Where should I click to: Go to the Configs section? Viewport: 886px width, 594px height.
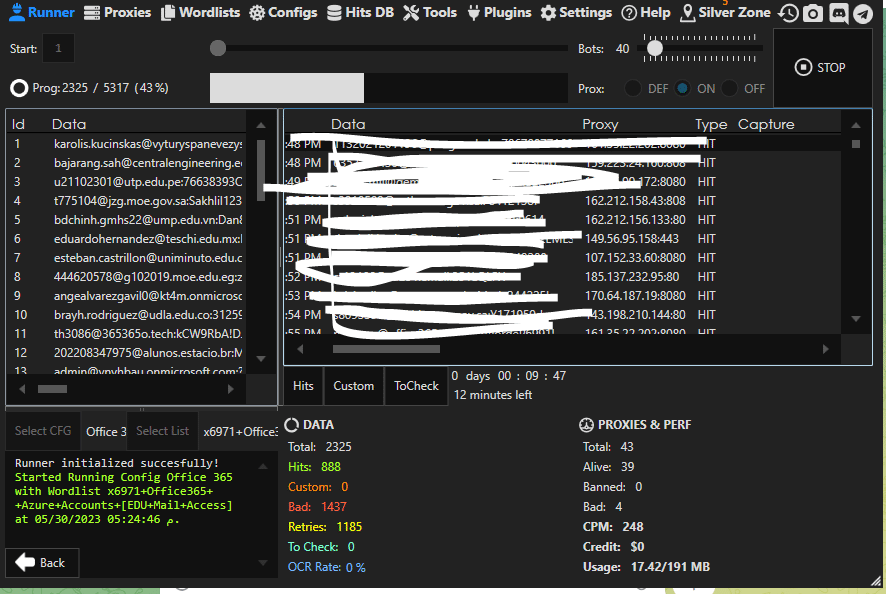[283, 13]
